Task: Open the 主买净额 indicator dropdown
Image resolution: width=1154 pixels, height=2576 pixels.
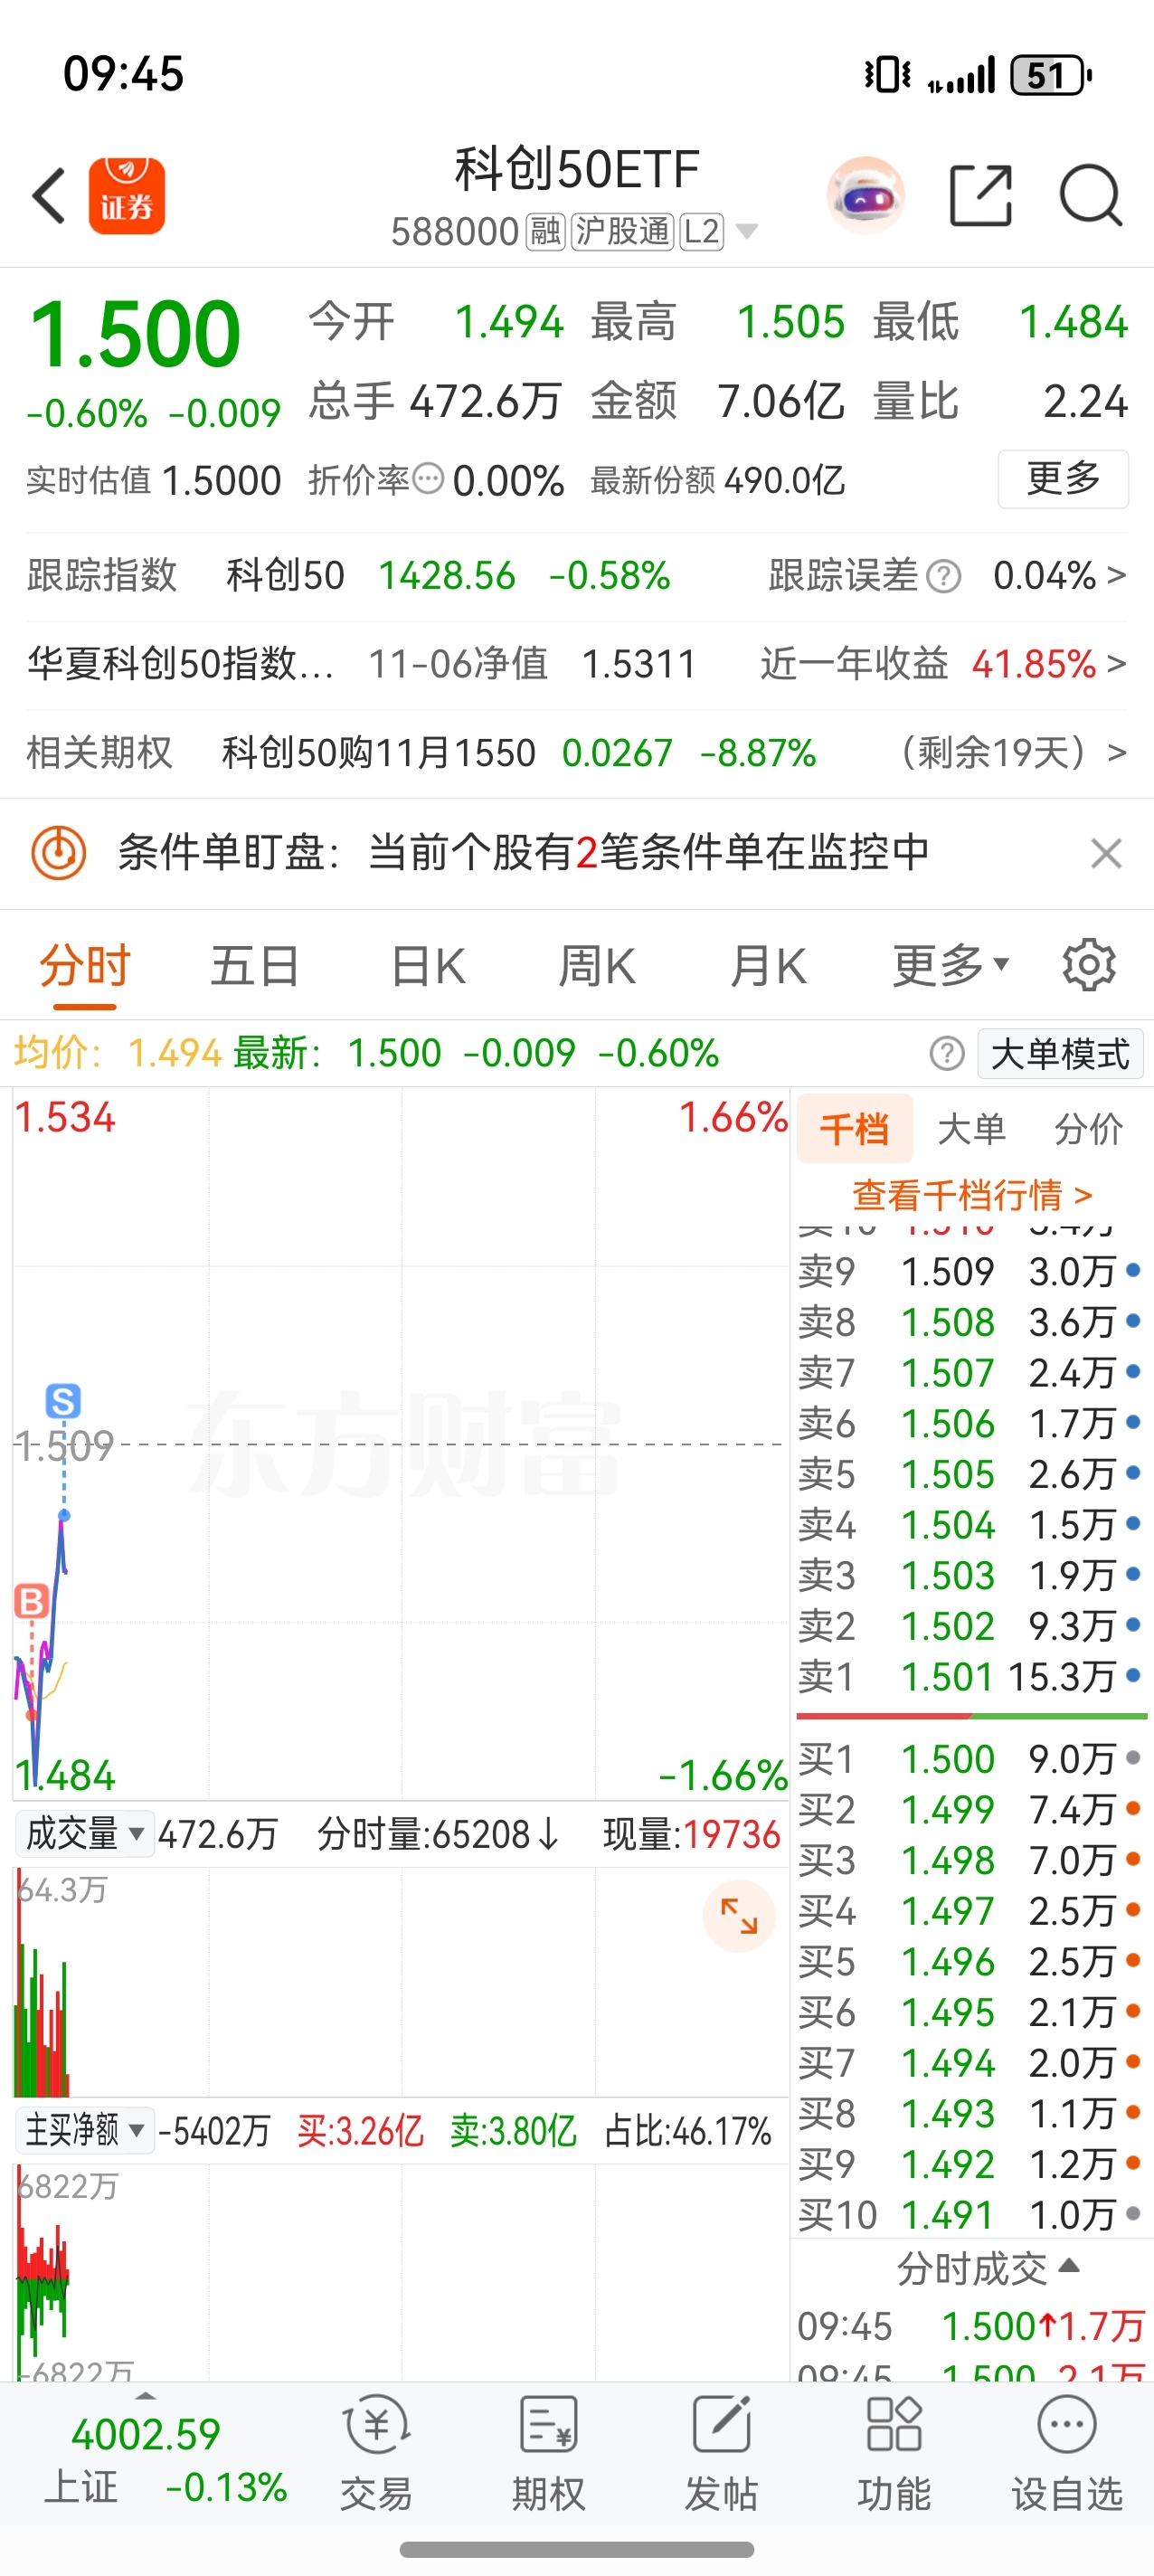Action: click(85, 2130)
